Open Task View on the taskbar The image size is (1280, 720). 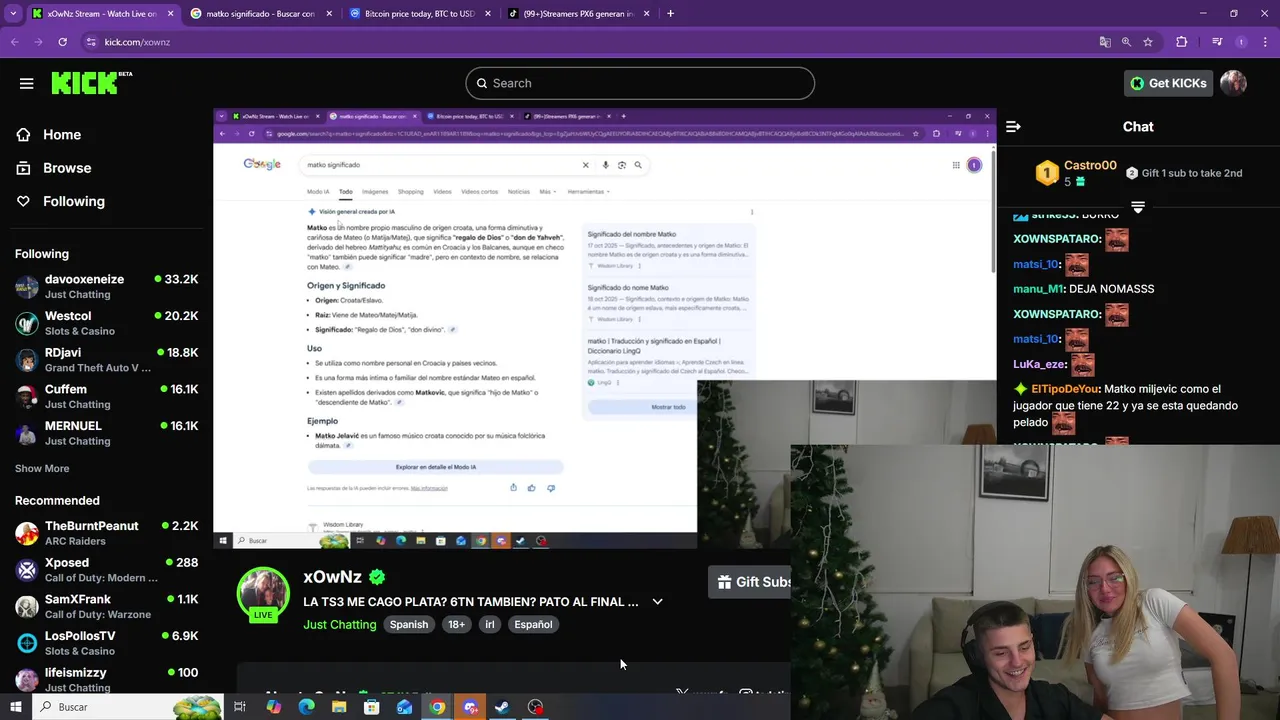(240, 707)
